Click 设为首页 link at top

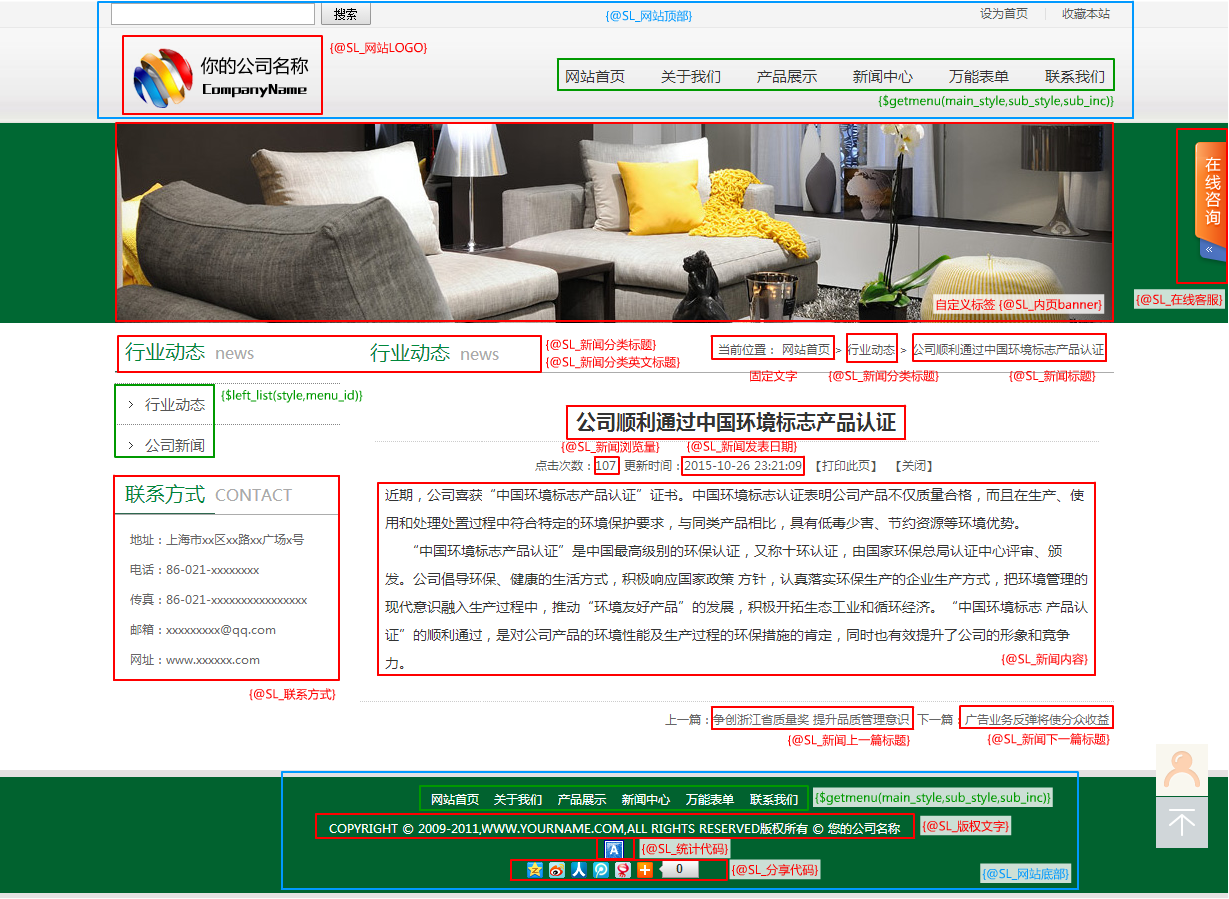pos(1003,14)
